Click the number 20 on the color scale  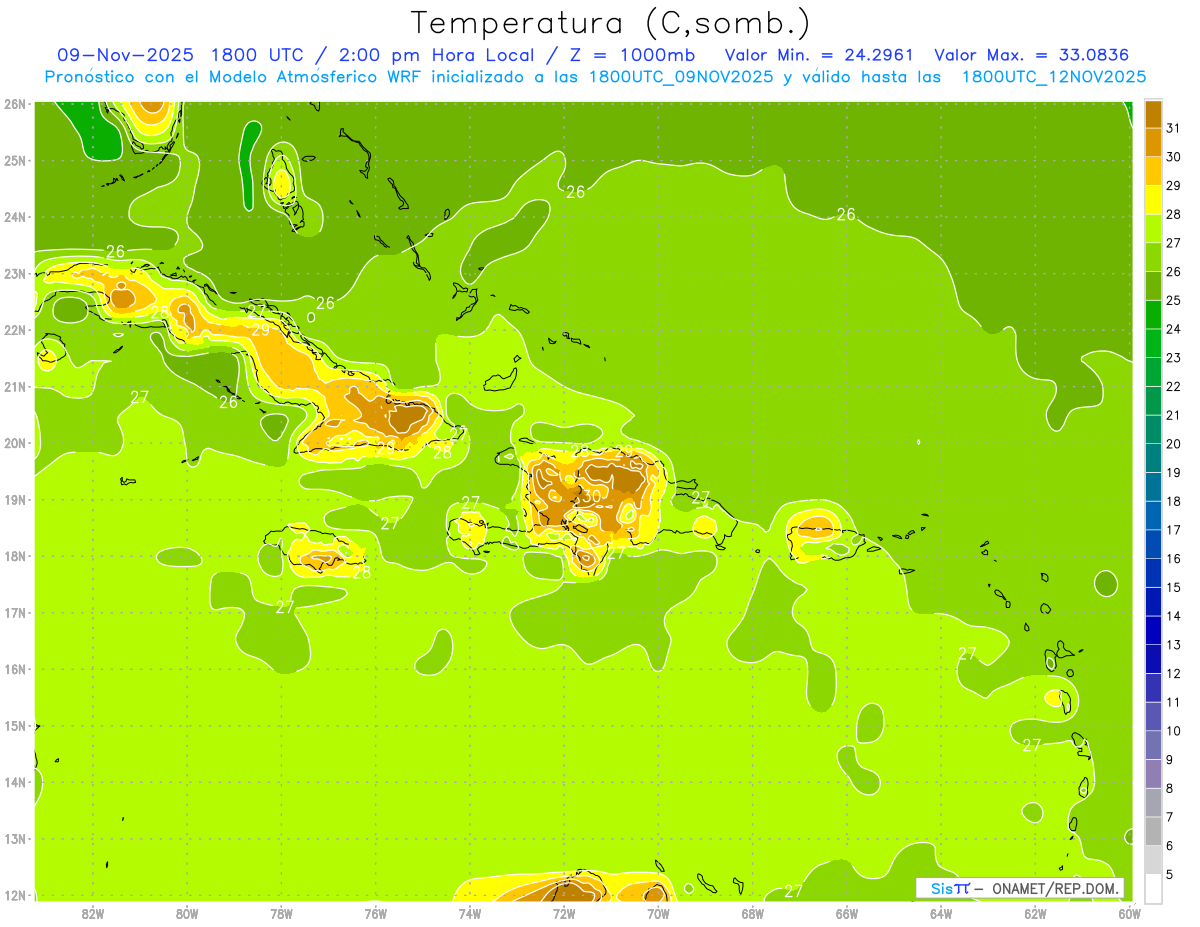coord(1173,444)
